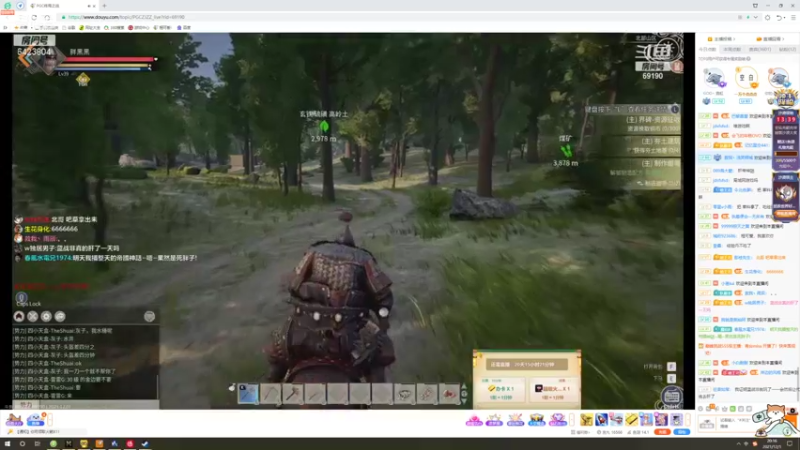Click the hotbar page up arrow

coord(464,386)
